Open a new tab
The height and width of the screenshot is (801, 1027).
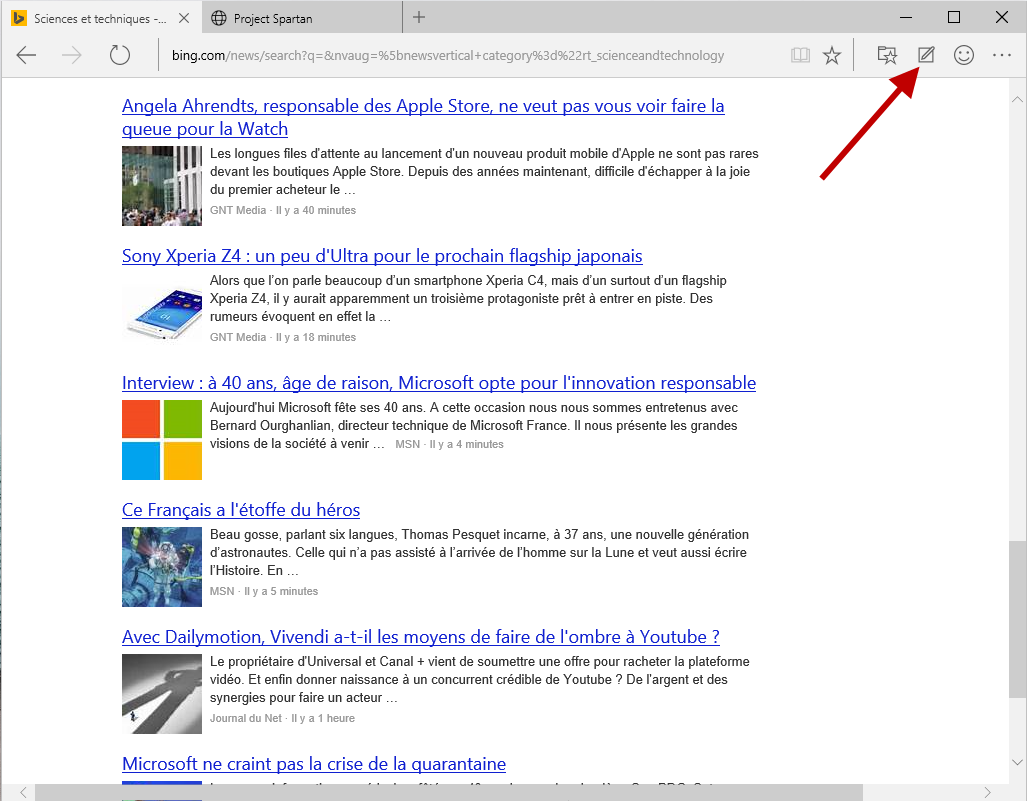pyautogui.click(x=419, y=18)
